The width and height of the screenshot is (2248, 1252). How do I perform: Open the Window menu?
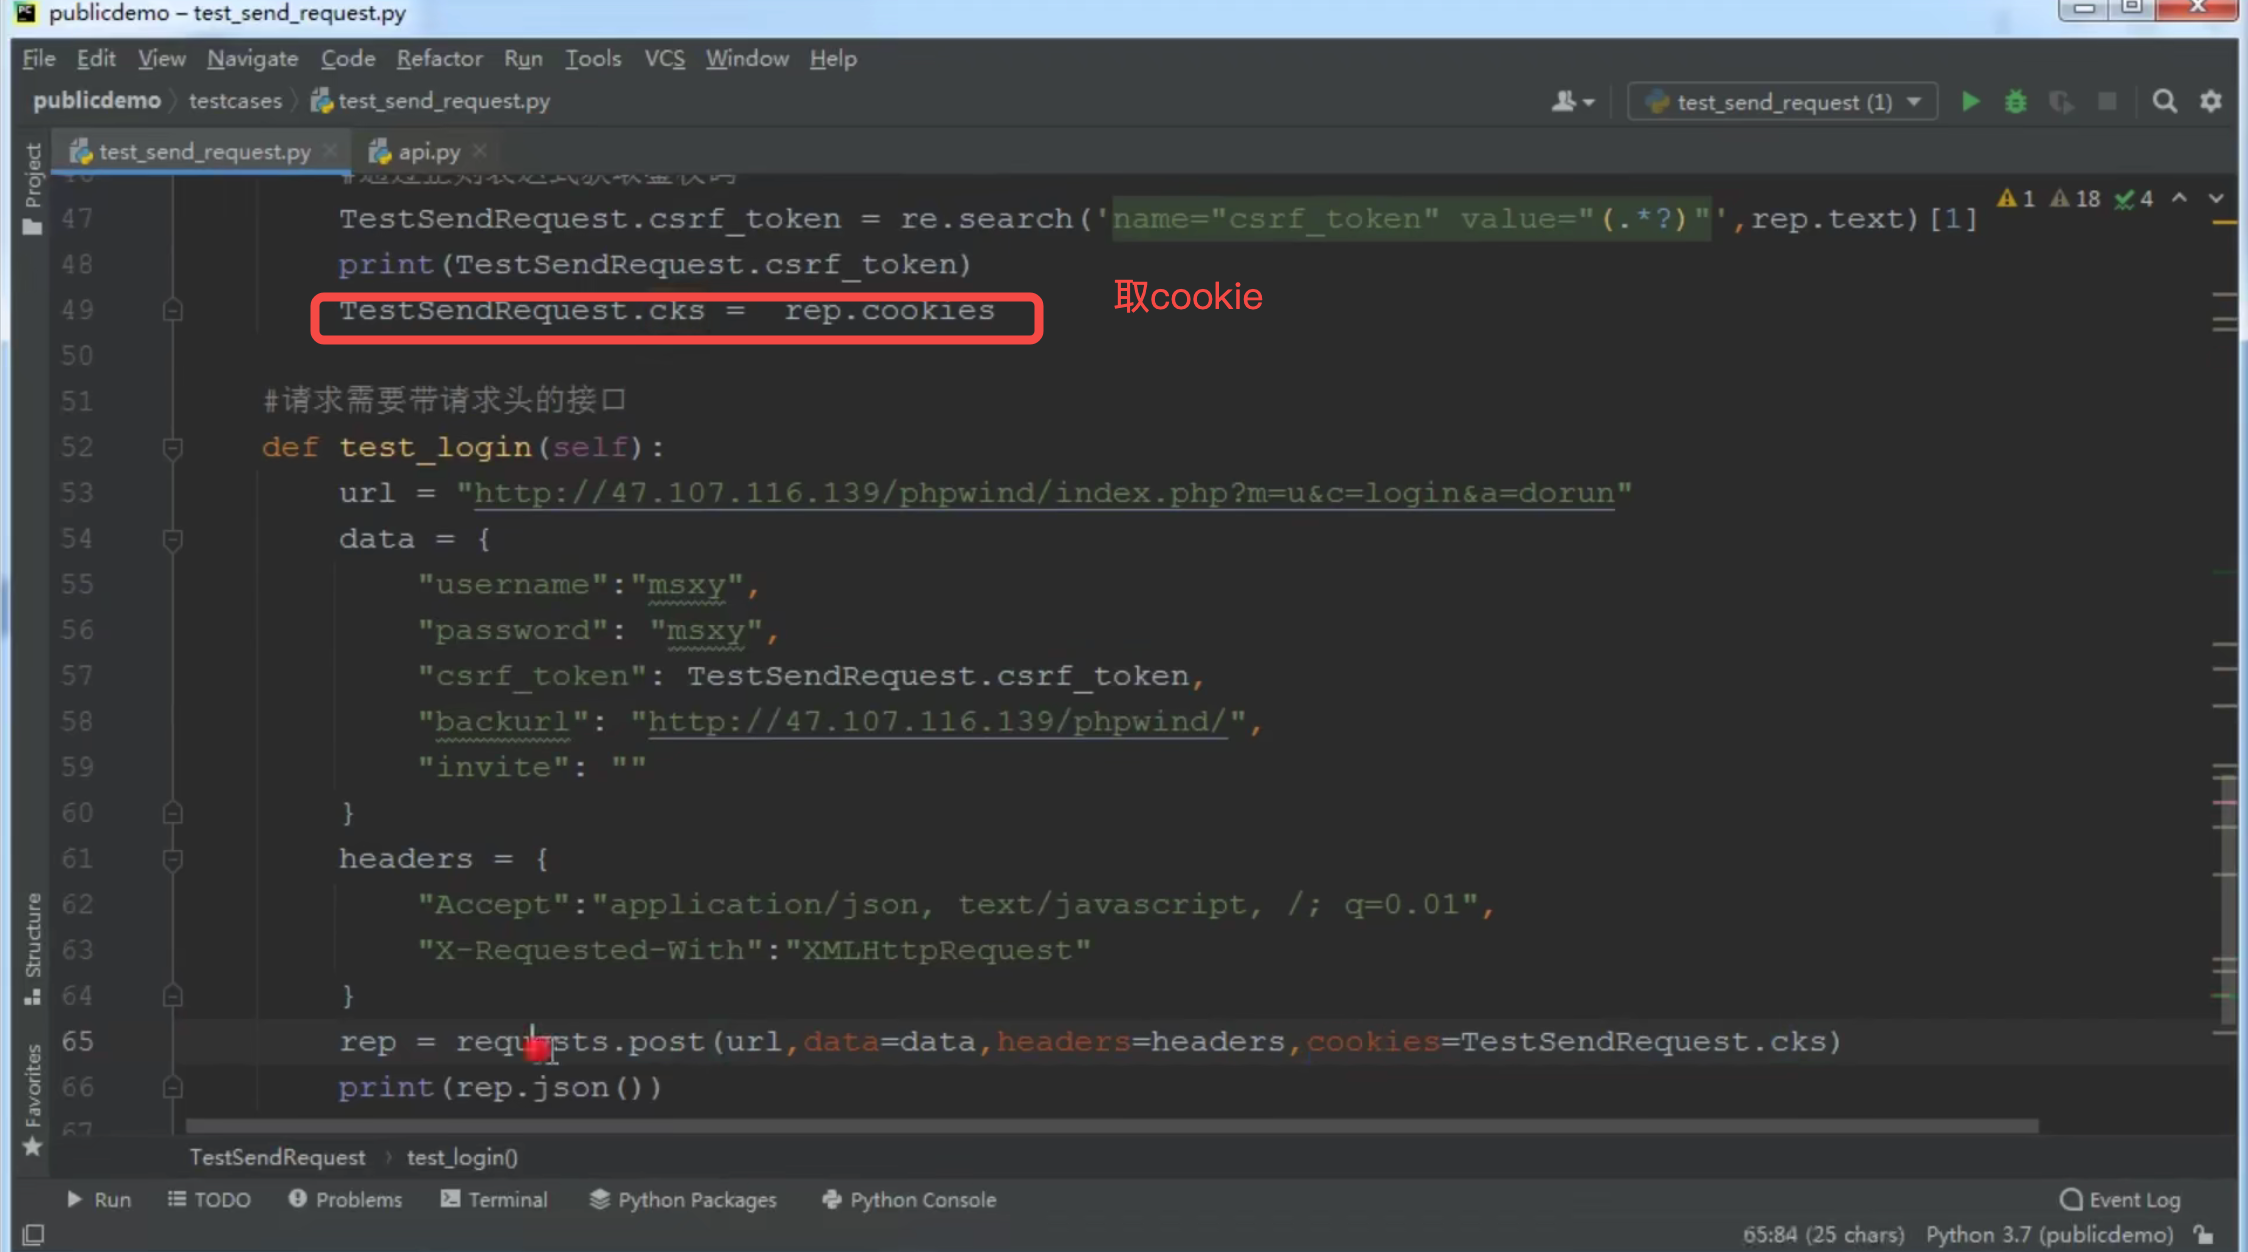[747, 59]
